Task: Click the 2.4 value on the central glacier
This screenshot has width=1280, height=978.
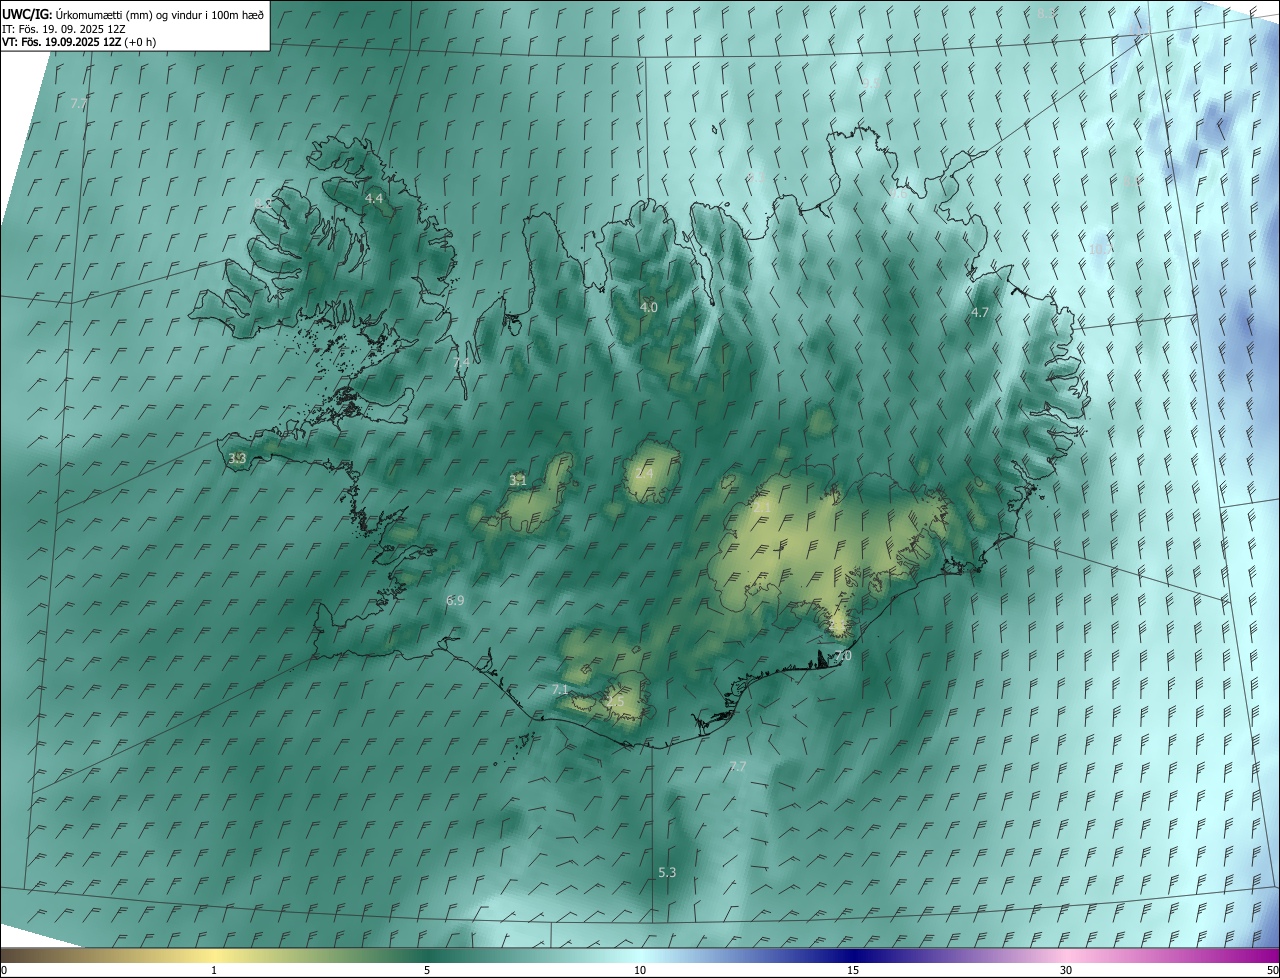Action: 645,472
